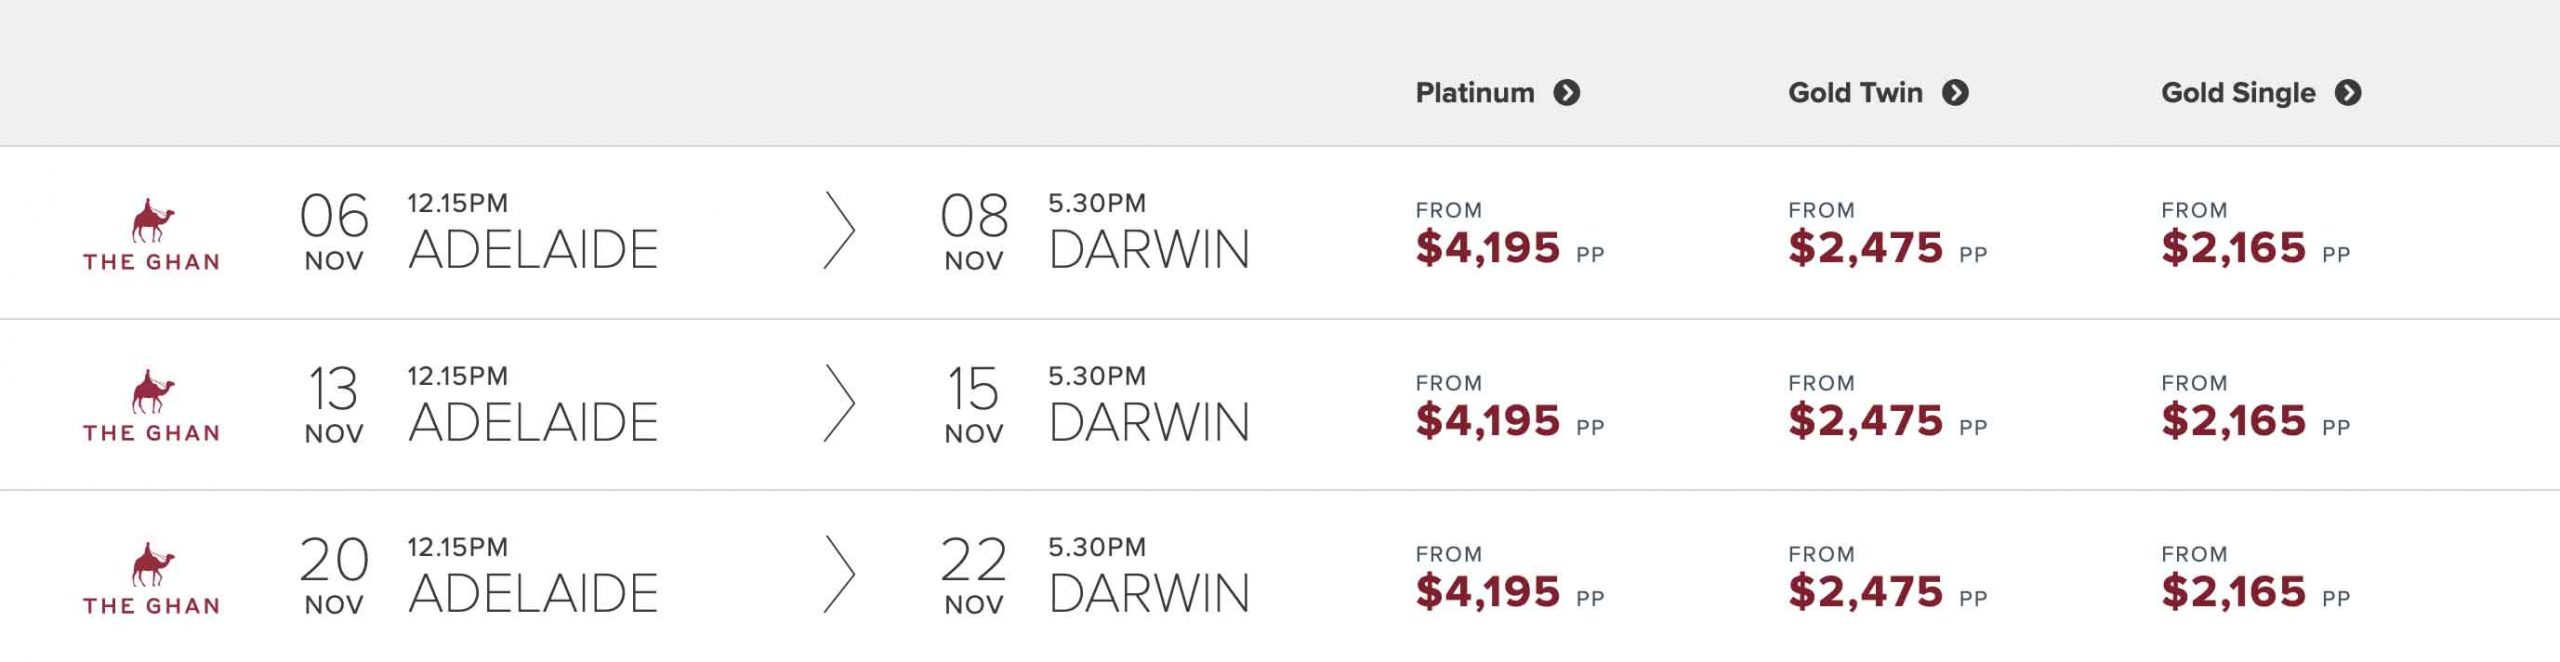
Task: Open the Gold Single column header
Action: pos(2238,93)
